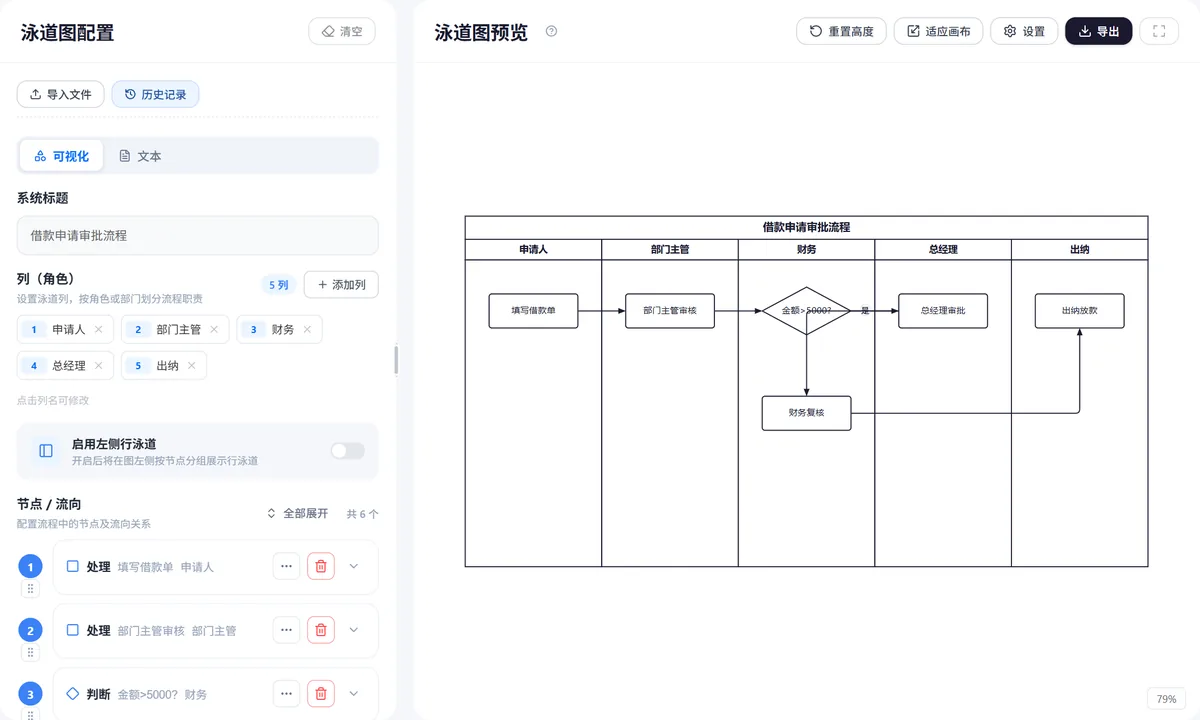This screenshot has width=1200, height=720.
Task: Open the 导入文件 import file button
Action: (x=60, y=94)
